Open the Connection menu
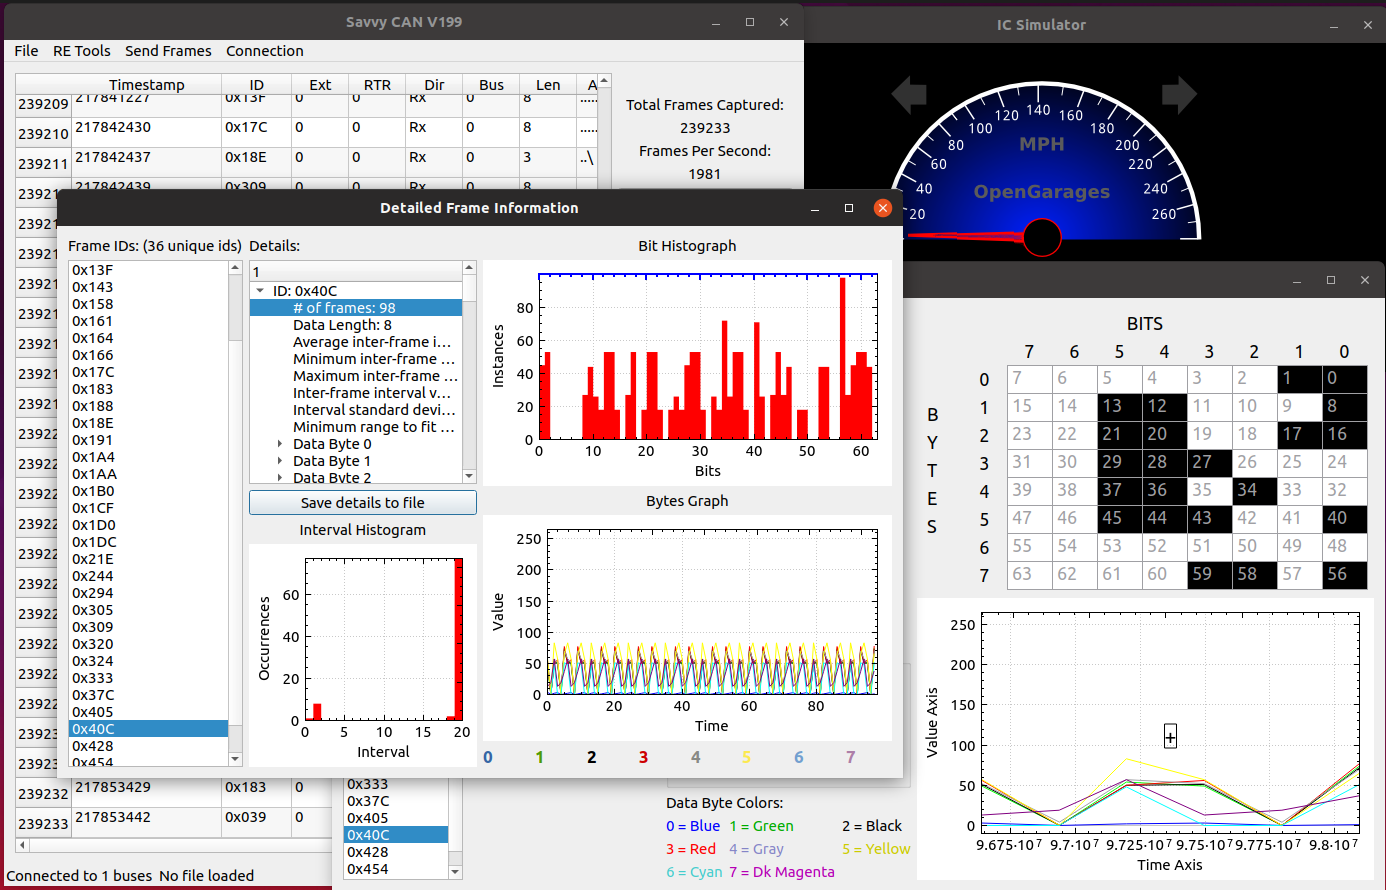This screenshot has width=1386, height=890. coord(265,51)
